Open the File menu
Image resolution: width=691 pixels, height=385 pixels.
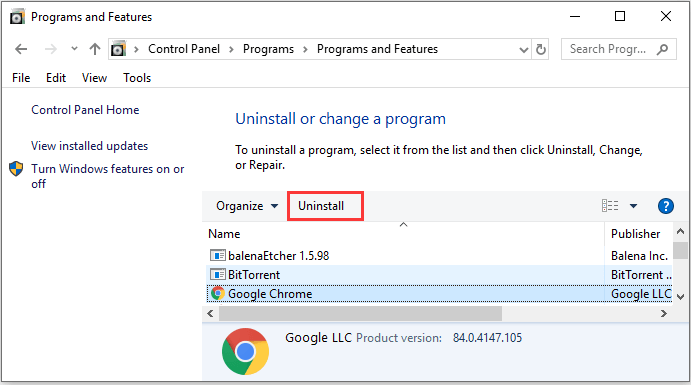click(x=21, y=78)
